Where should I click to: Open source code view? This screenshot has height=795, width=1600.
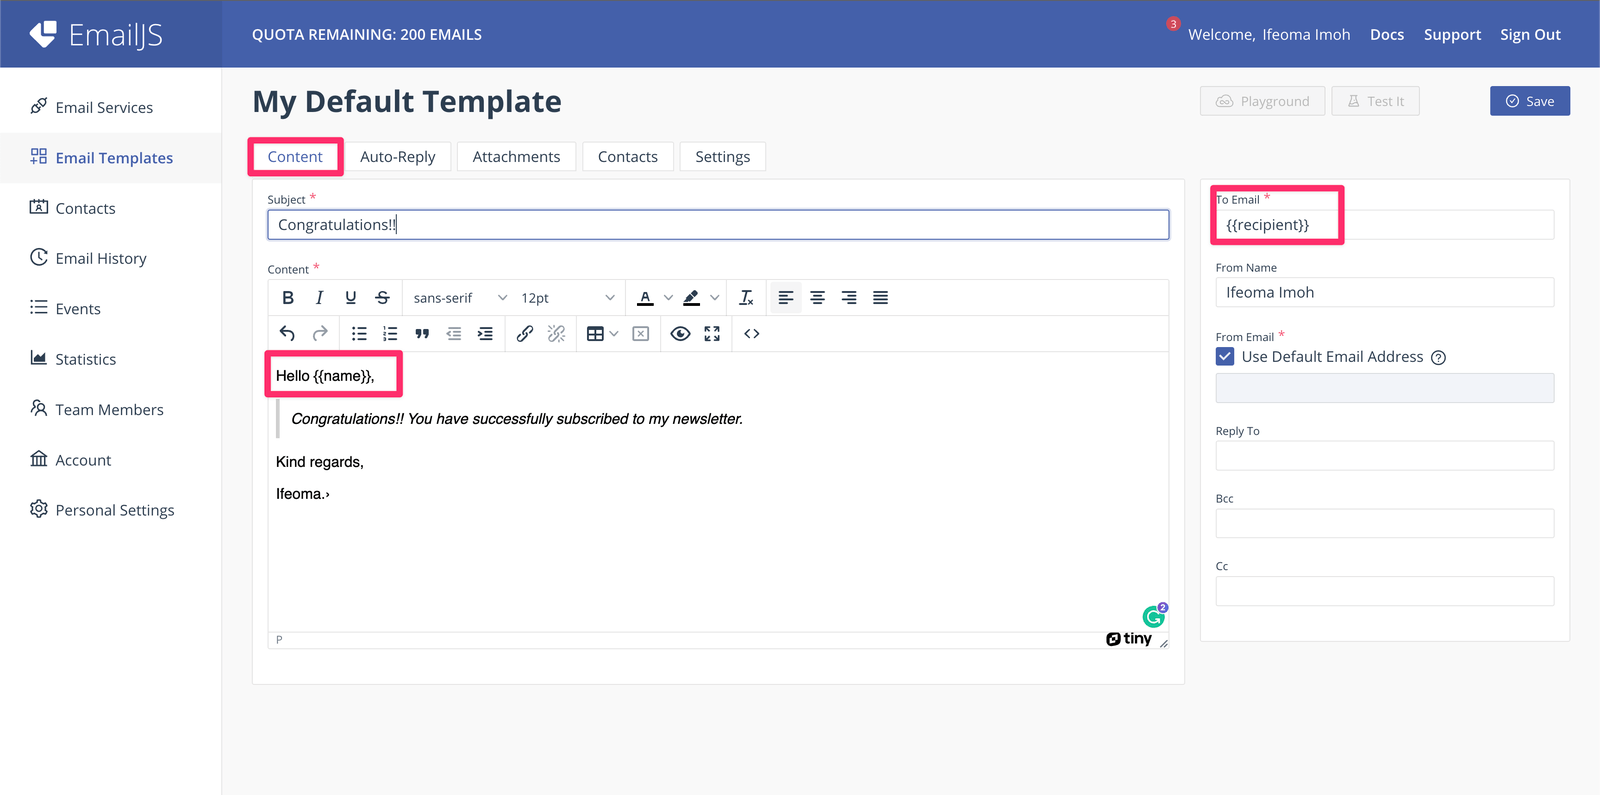(752, 334)
